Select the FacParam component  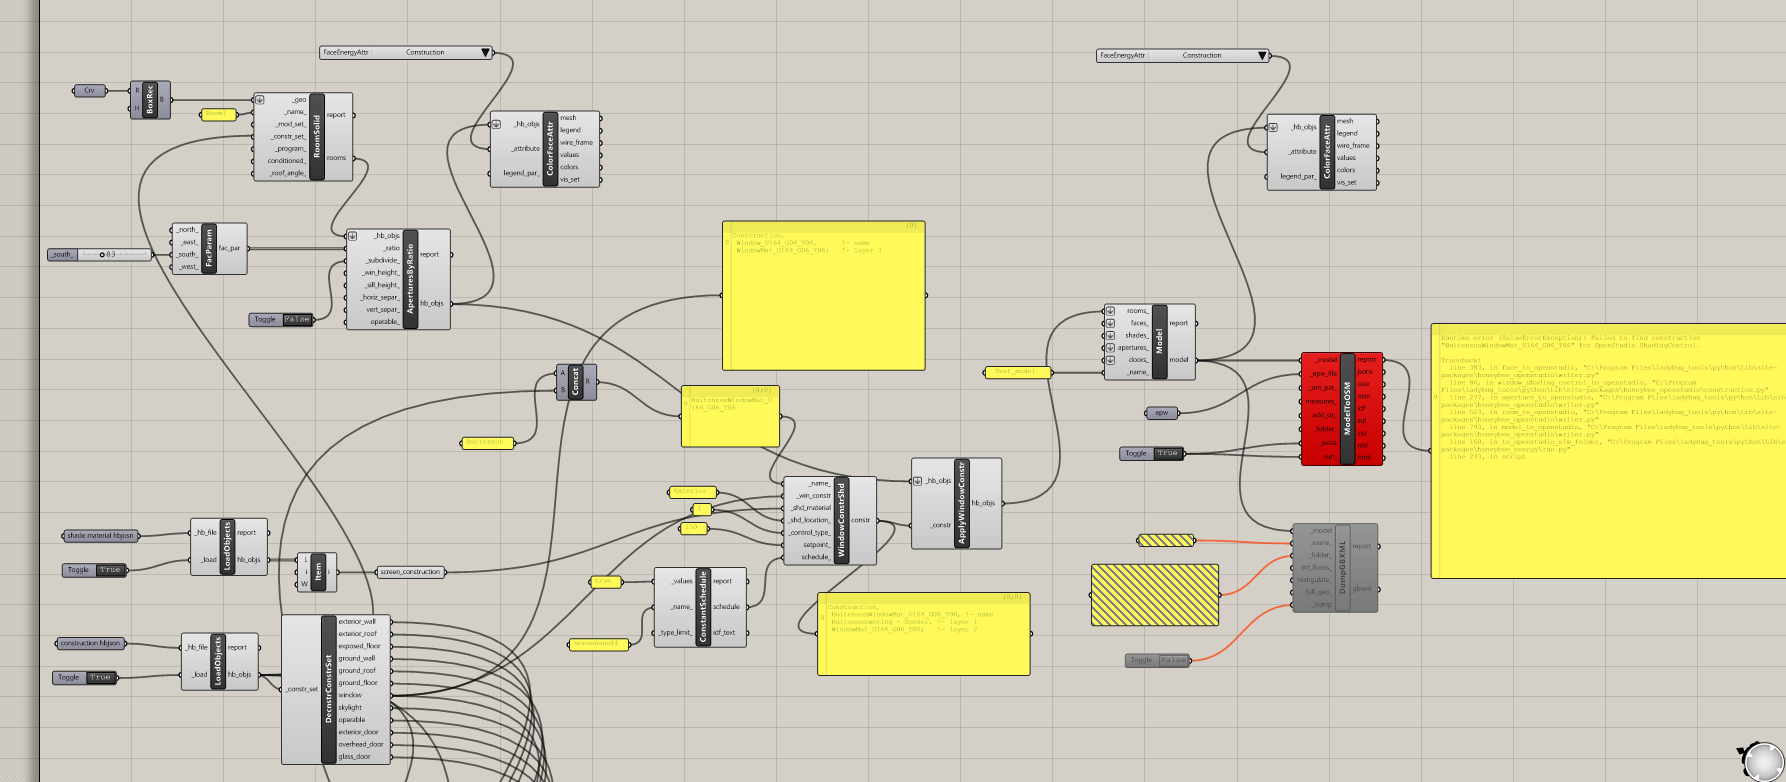coord(209,248)
